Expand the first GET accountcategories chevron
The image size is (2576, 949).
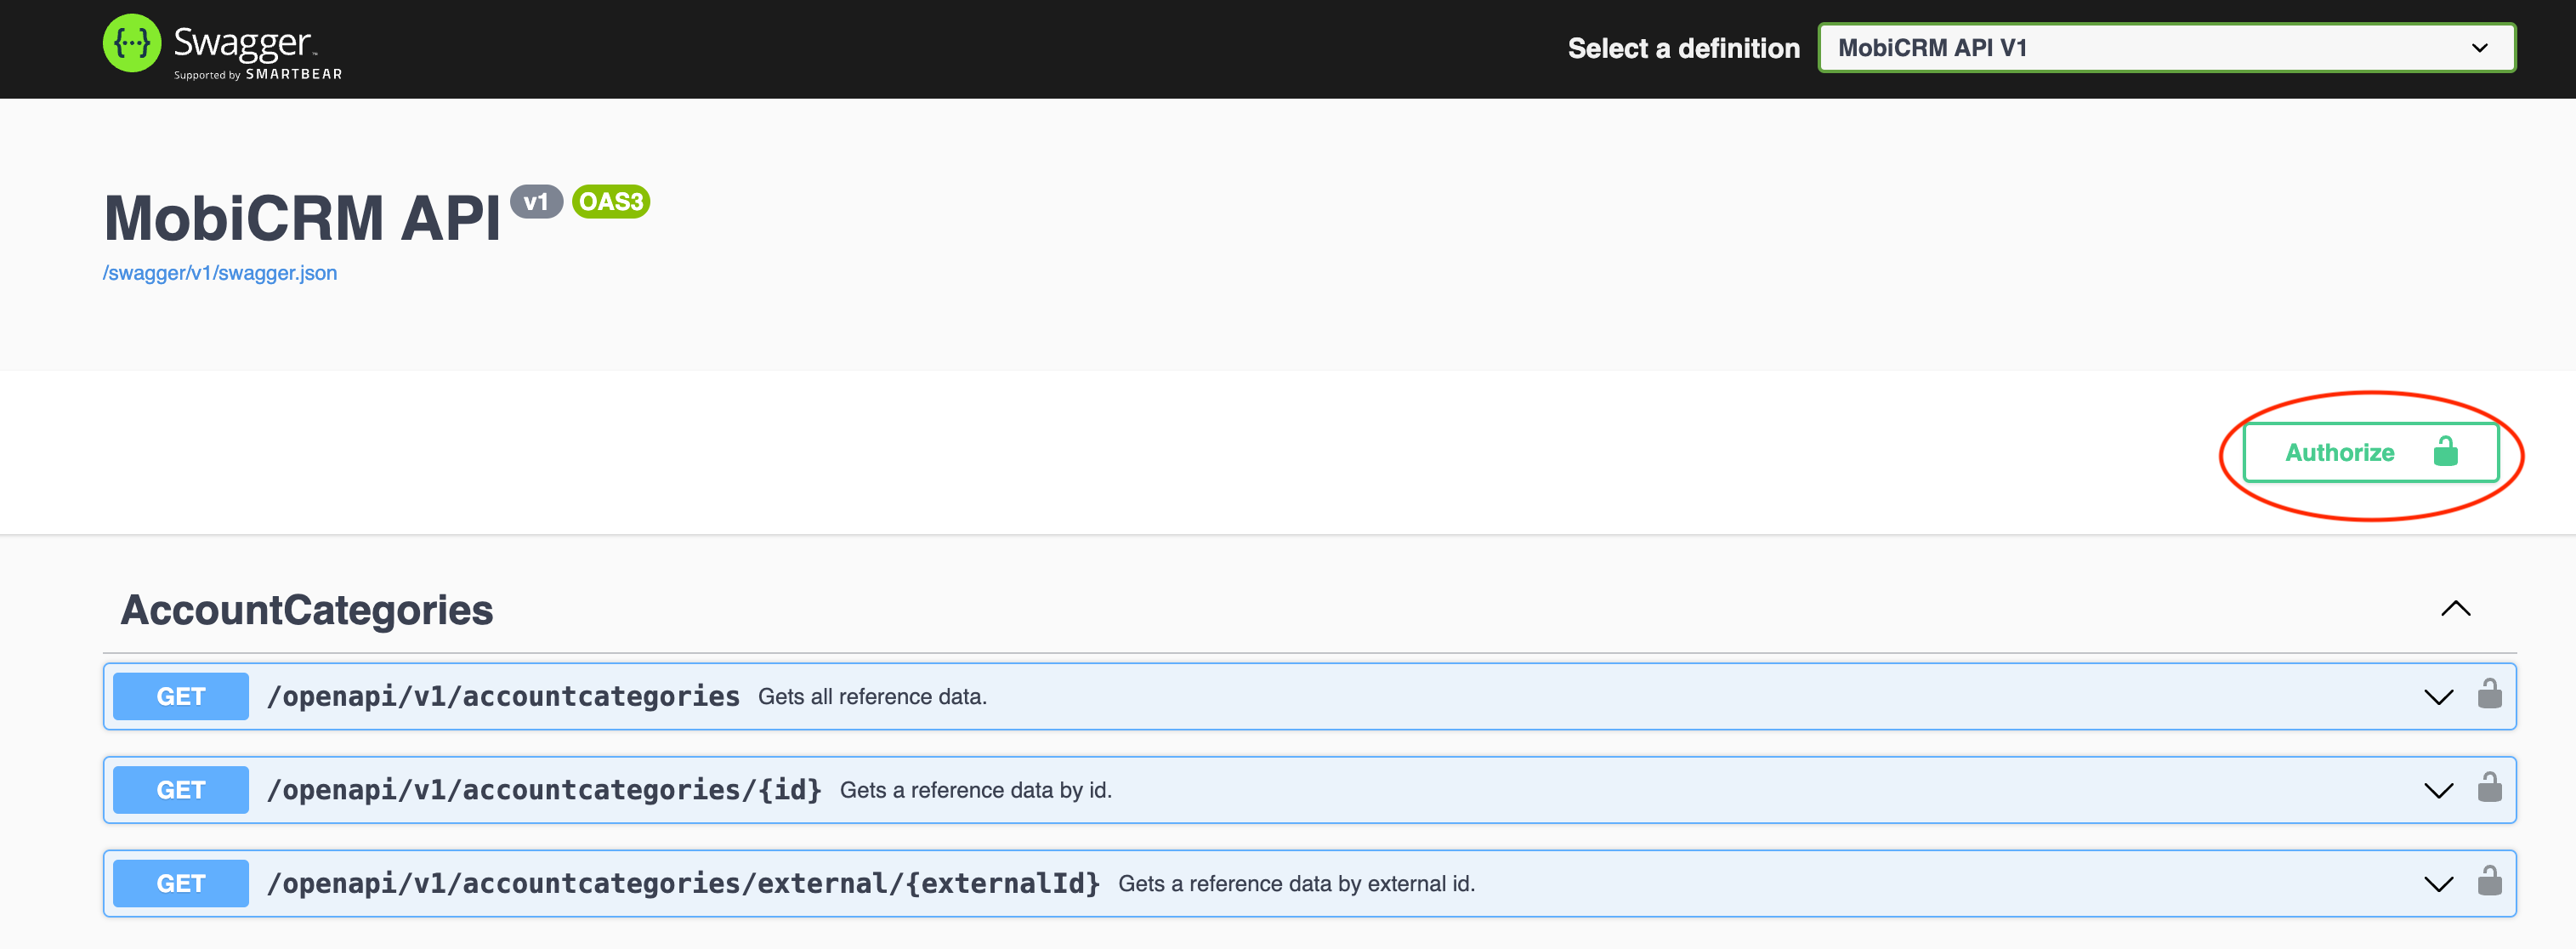(x=2438, y=697)
